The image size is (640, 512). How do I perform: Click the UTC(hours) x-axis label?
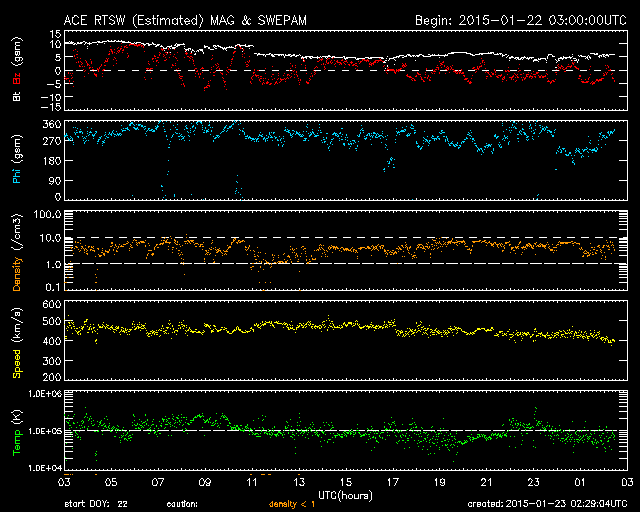click(347, 494)
